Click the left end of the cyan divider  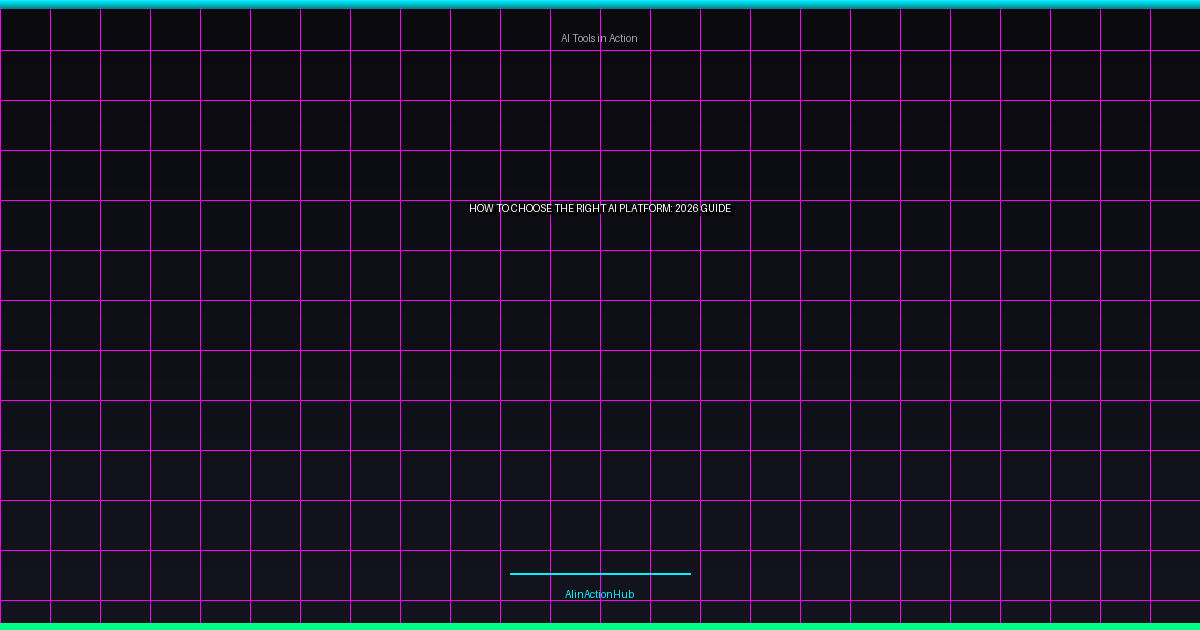[x=513, y=574]
